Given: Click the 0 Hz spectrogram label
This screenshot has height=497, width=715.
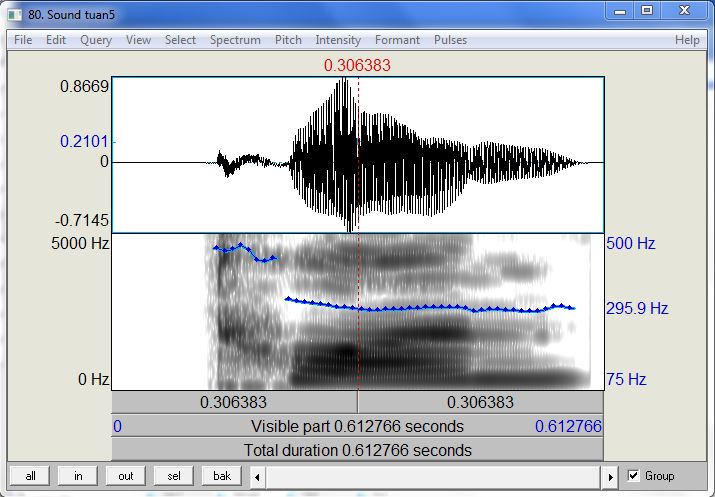Looking at the screenshot, I should coord(93,379).
